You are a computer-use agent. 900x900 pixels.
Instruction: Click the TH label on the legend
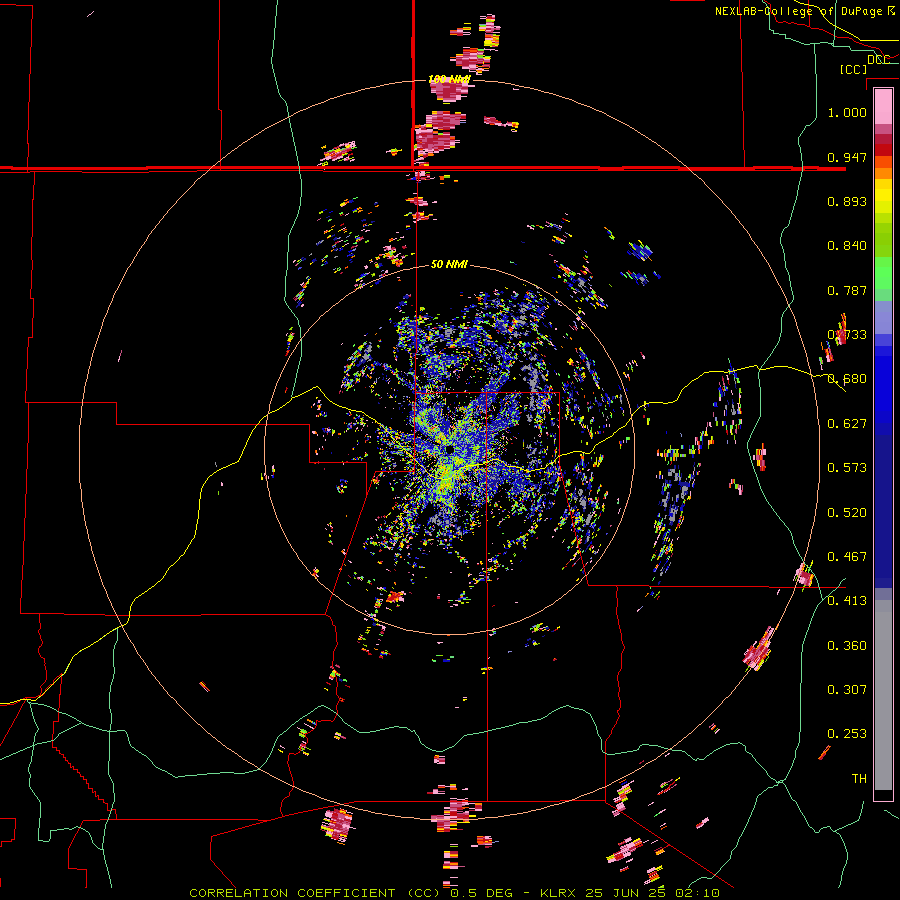click(859, 779)
